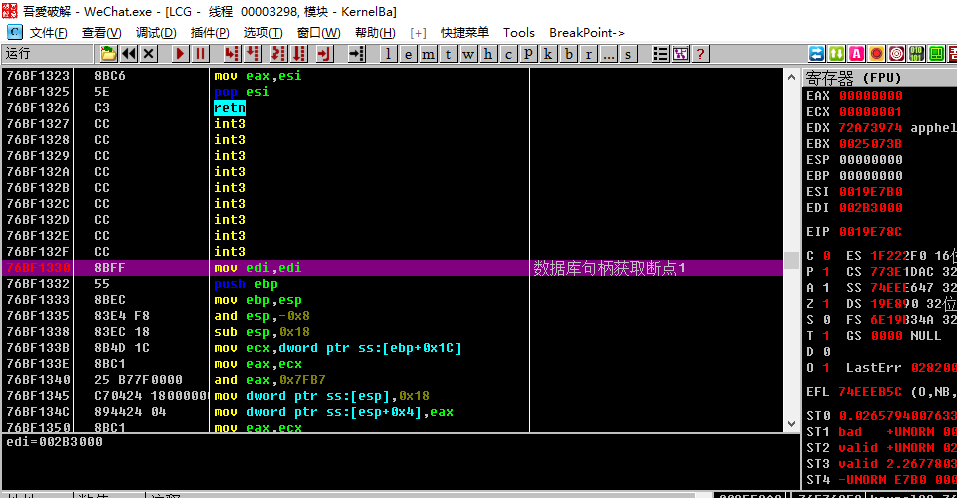Viewport: 957px width, 498px height.
Task: Click the Step over toolbar icon
Action: click(253, 54)
